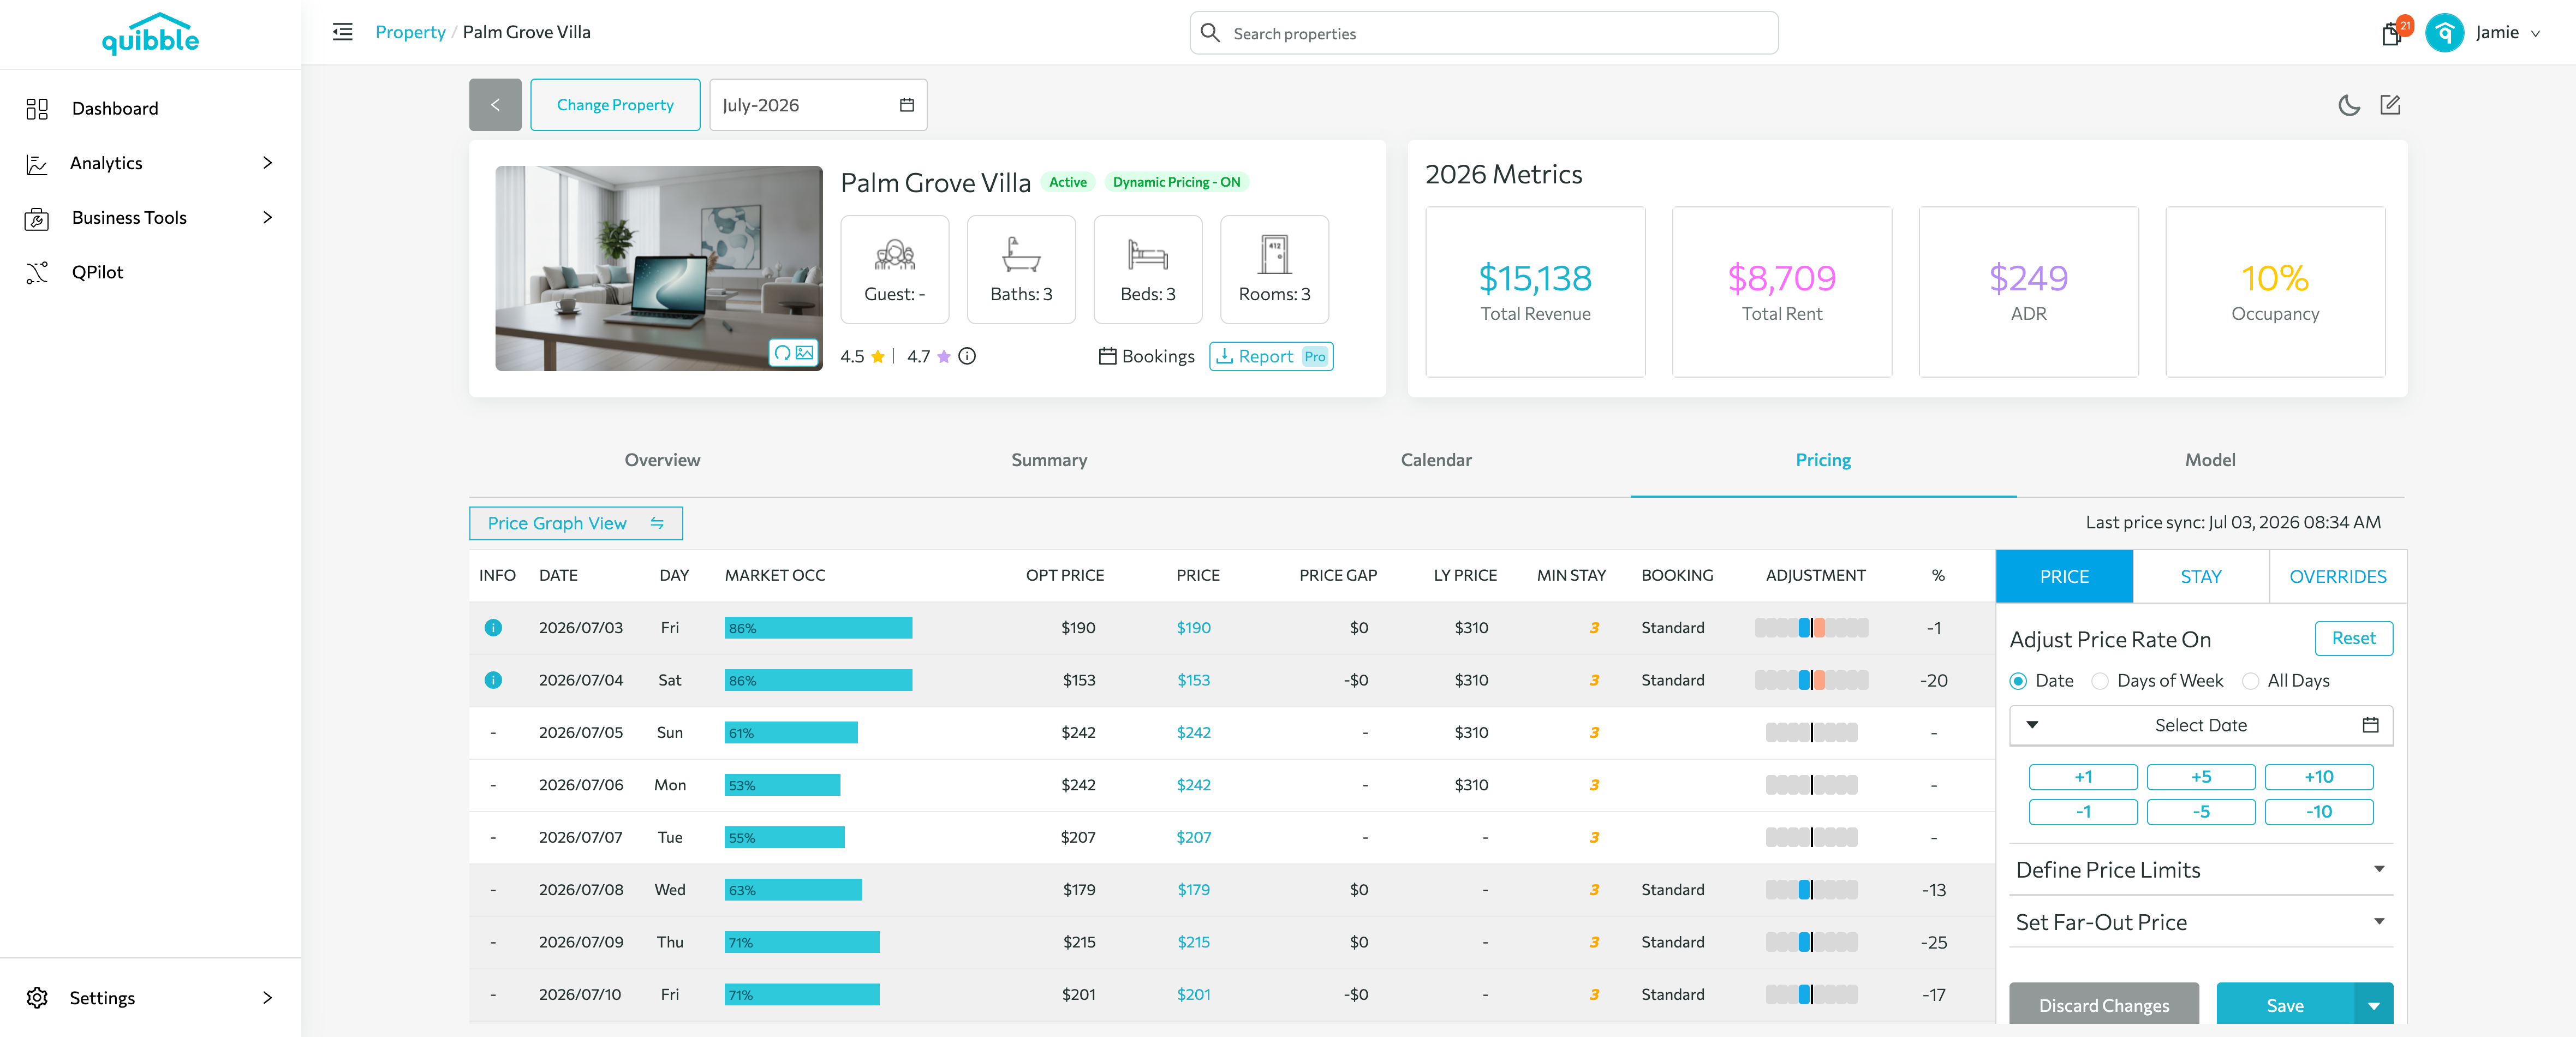Viewport: 2576px width, 1037px height.
Task: Open the month picker calendar icon
Action: [x=906, y=105]
